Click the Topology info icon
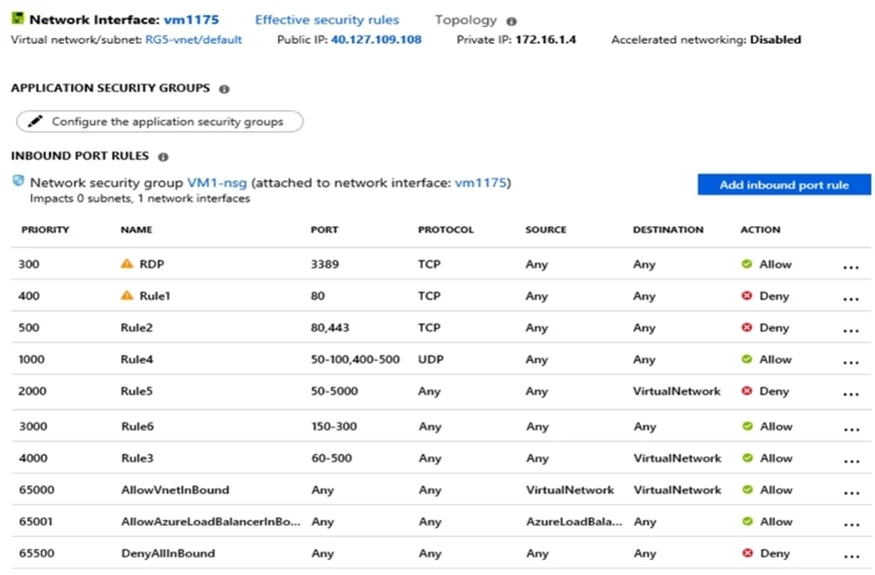 click(x=511, y=21)
